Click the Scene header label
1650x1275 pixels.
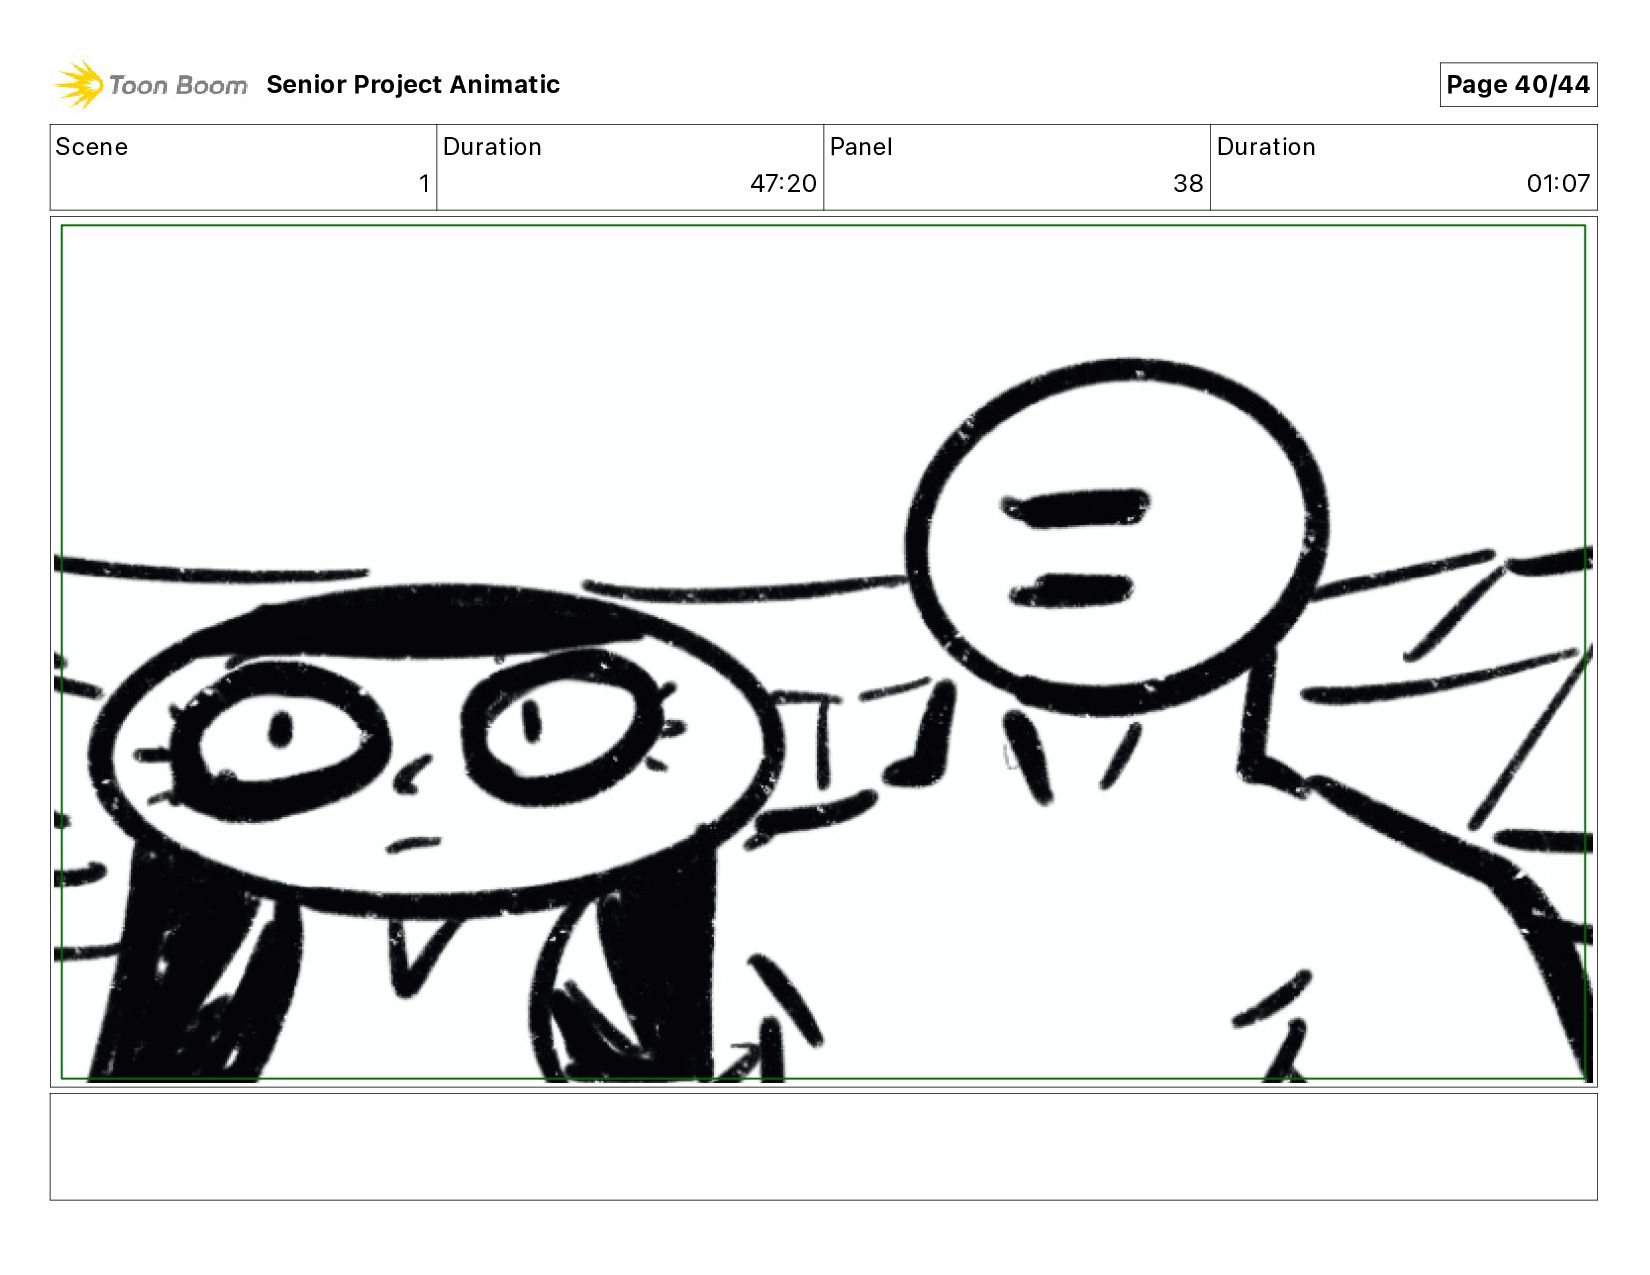coord(92,147)
